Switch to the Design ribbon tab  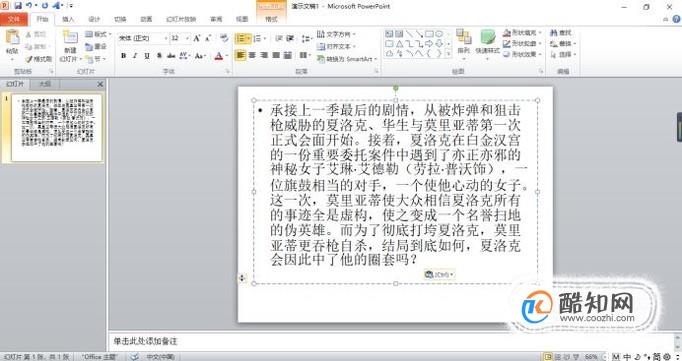94,19
